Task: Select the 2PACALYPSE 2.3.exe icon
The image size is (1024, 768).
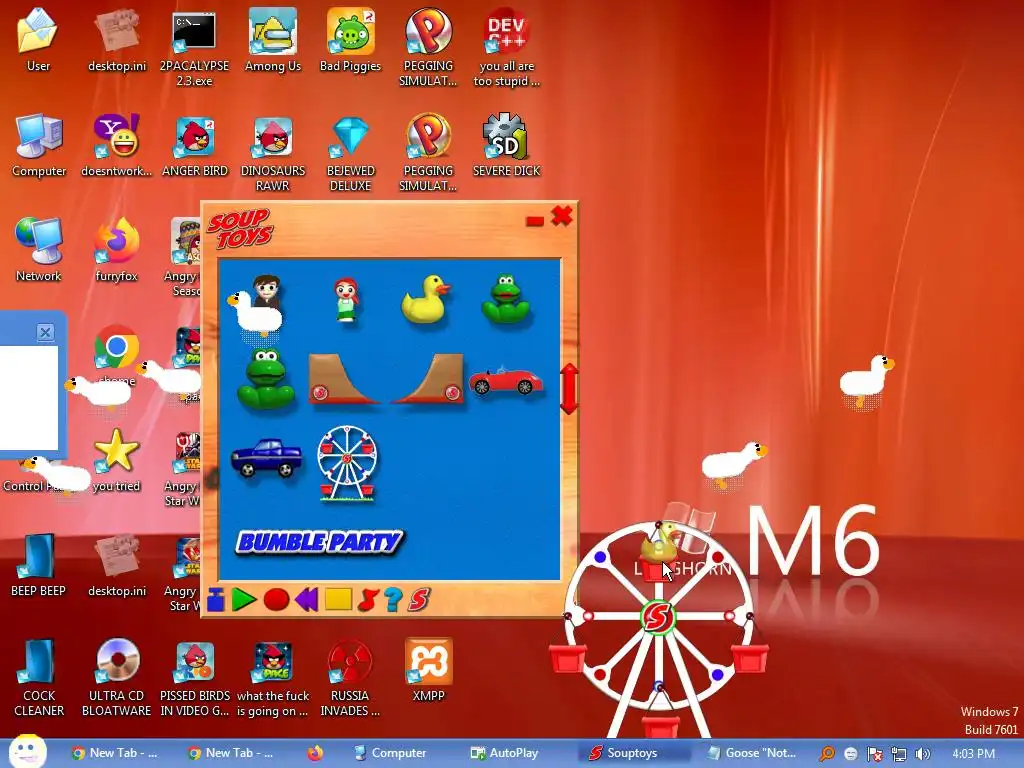Action: (x=194, y=47)
